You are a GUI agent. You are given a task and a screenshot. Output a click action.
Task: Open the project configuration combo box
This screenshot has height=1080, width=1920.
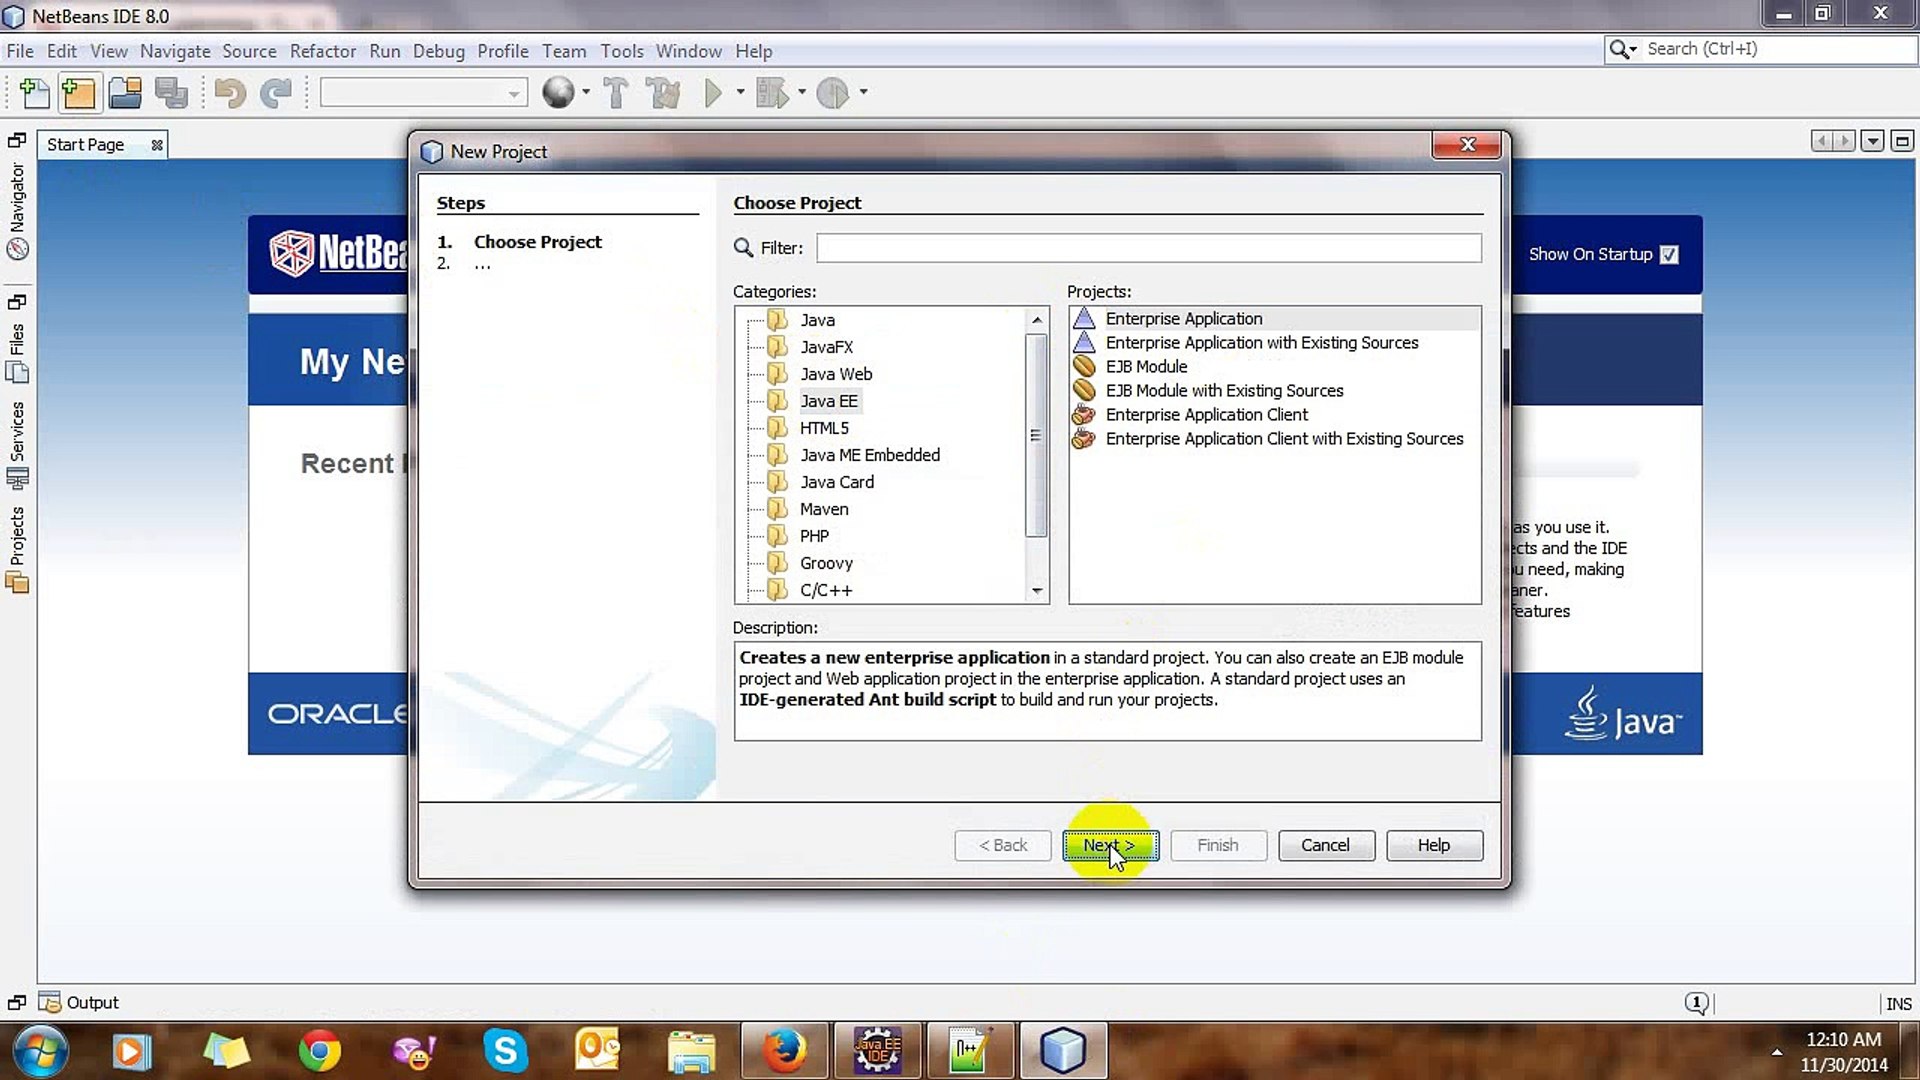(x=423, y=93)
